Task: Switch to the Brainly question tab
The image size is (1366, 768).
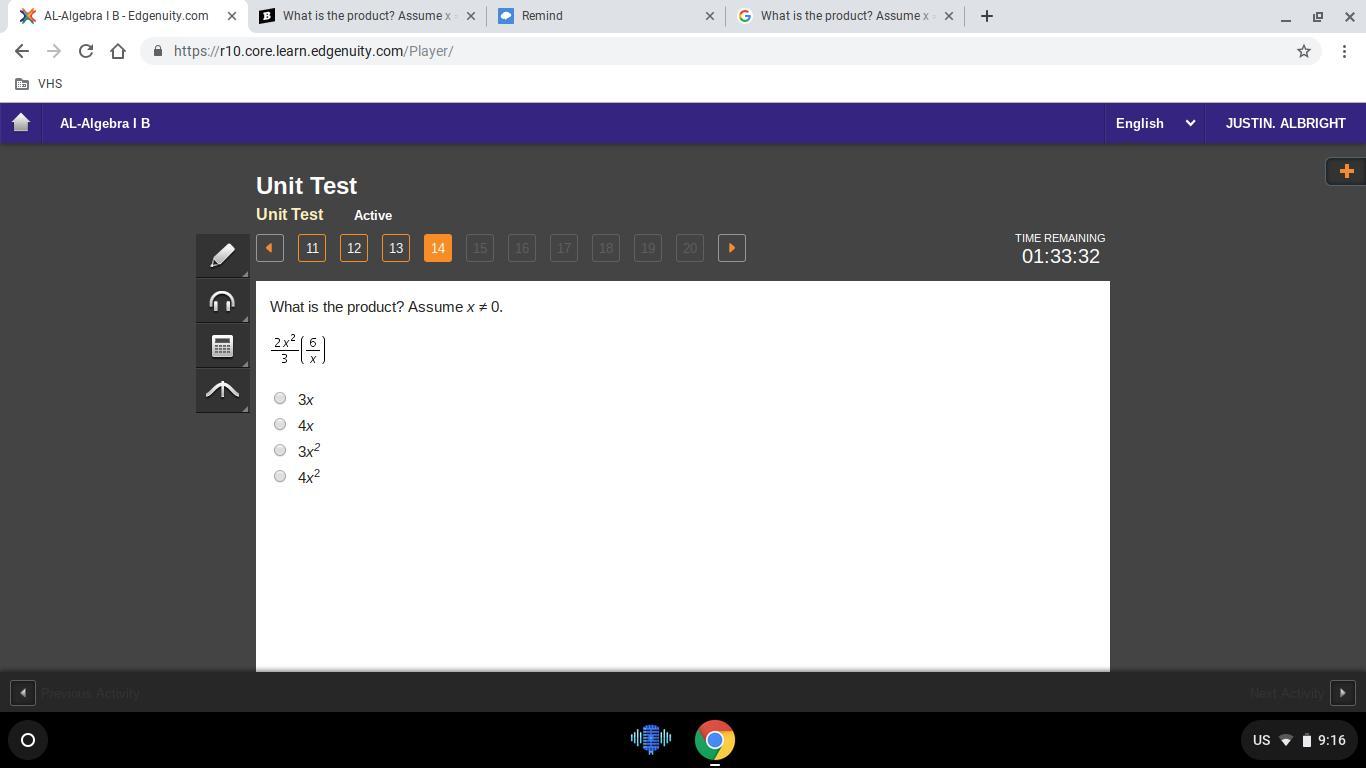Action: click(x=366, y=16)
